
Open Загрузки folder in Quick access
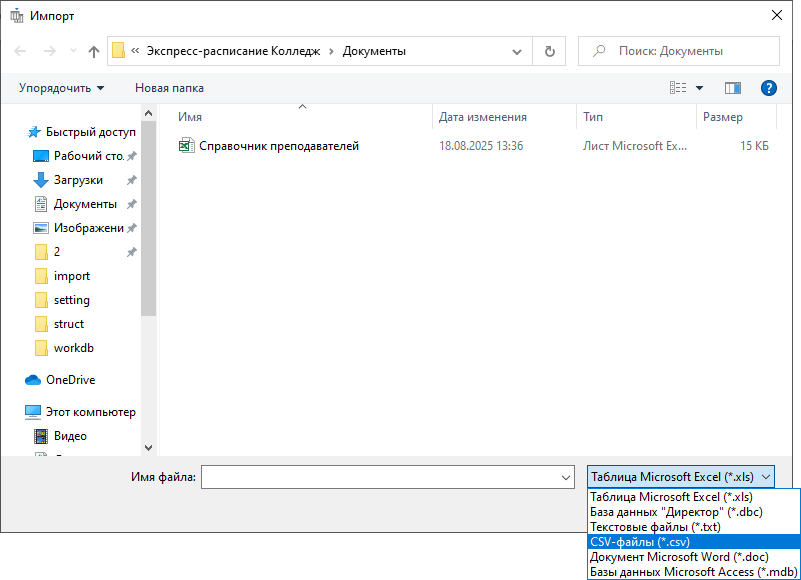pyautogui.click(x=78, y=180)
